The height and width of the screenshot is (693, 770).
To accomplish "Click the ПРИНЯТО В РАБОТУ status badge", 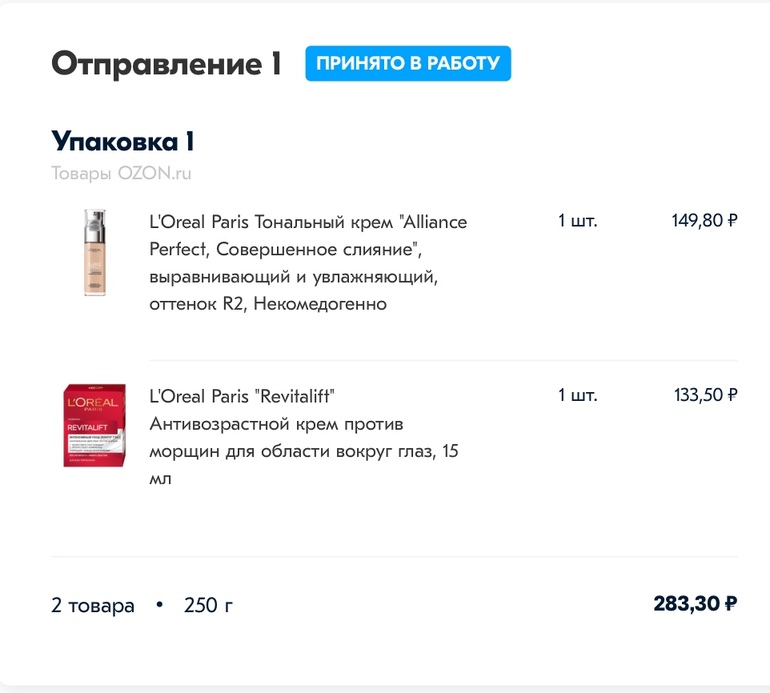I will [x=408, y=63].
